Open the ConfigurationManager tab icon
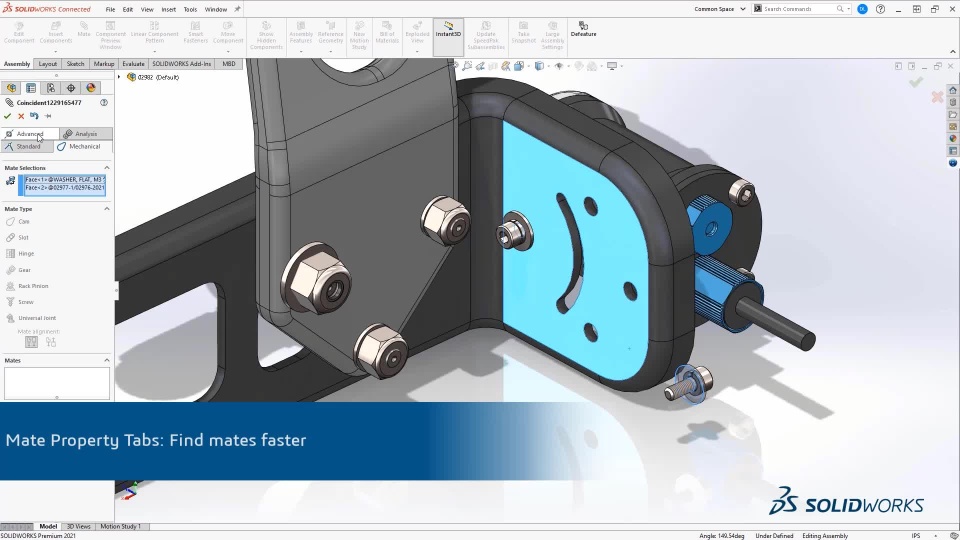The image size is (960, 540). tap(51, 88)
